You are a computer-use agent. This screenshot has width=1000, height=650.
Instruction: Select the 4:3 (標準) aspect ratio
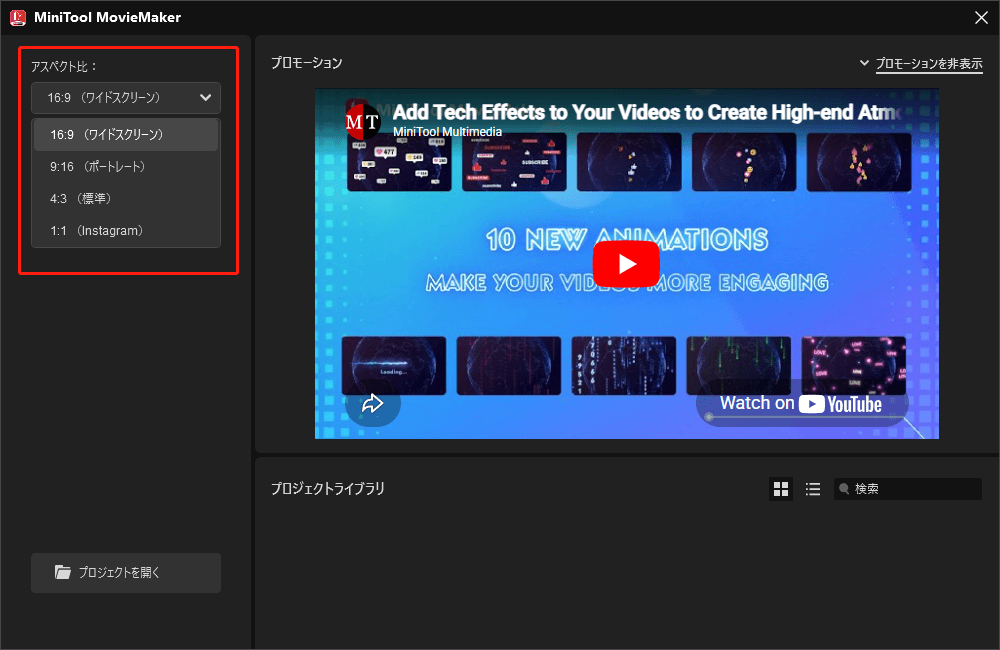pyautogui.click(x=125, y=198)
